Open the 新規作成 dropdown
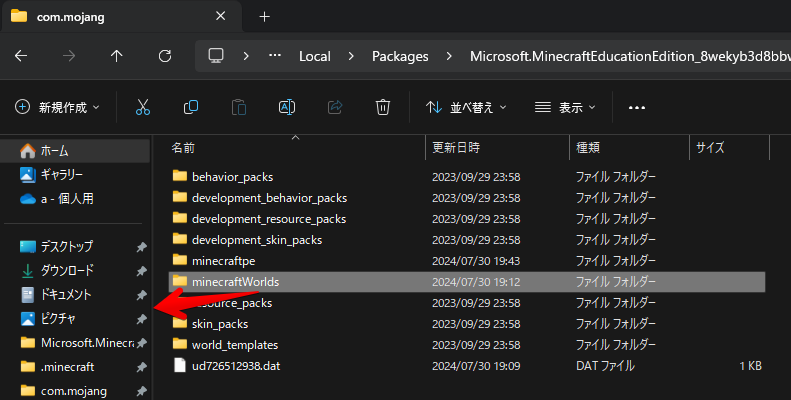The height and width of the screenshot is (400, 791). point(58,107)
